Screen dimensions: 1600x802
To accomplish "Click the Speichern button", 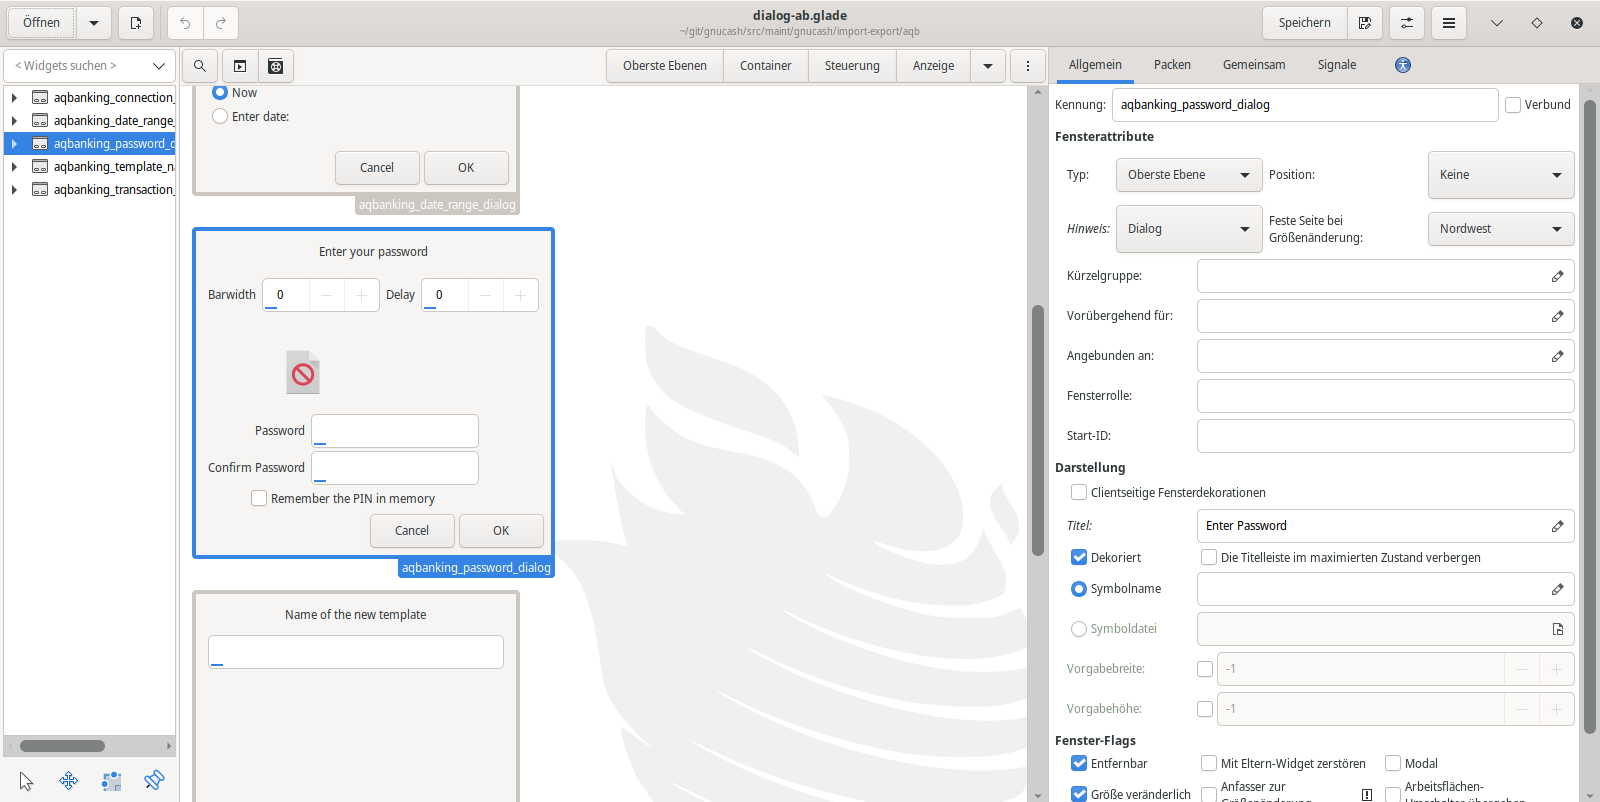I will pos(1305,23).
